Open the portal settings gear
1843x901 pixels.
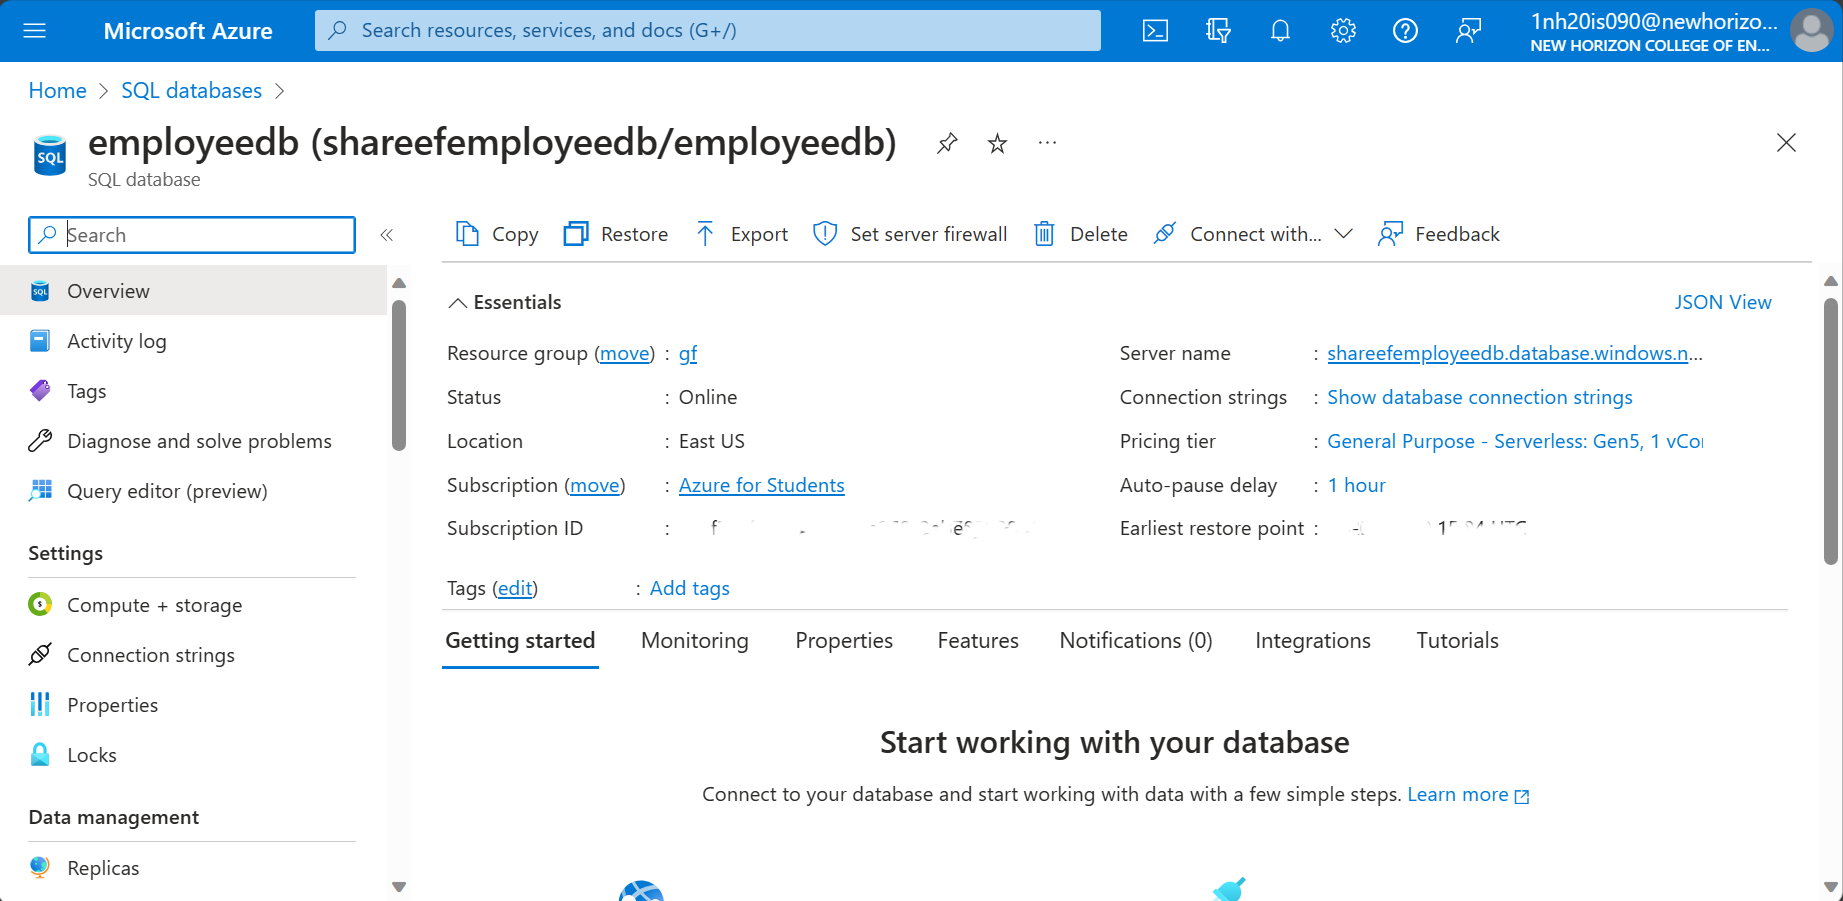[x=1343, y=30]
